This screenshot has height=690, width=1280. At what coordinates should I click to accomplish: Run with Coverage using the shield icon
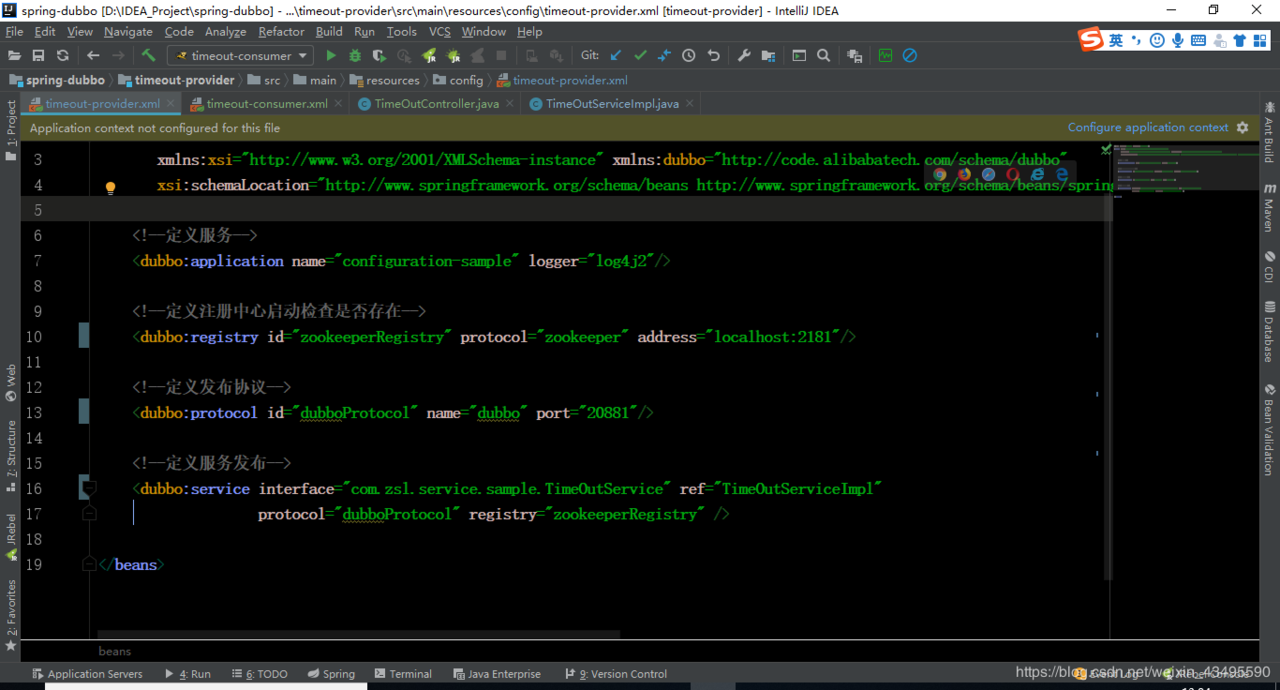coord(380,56)
